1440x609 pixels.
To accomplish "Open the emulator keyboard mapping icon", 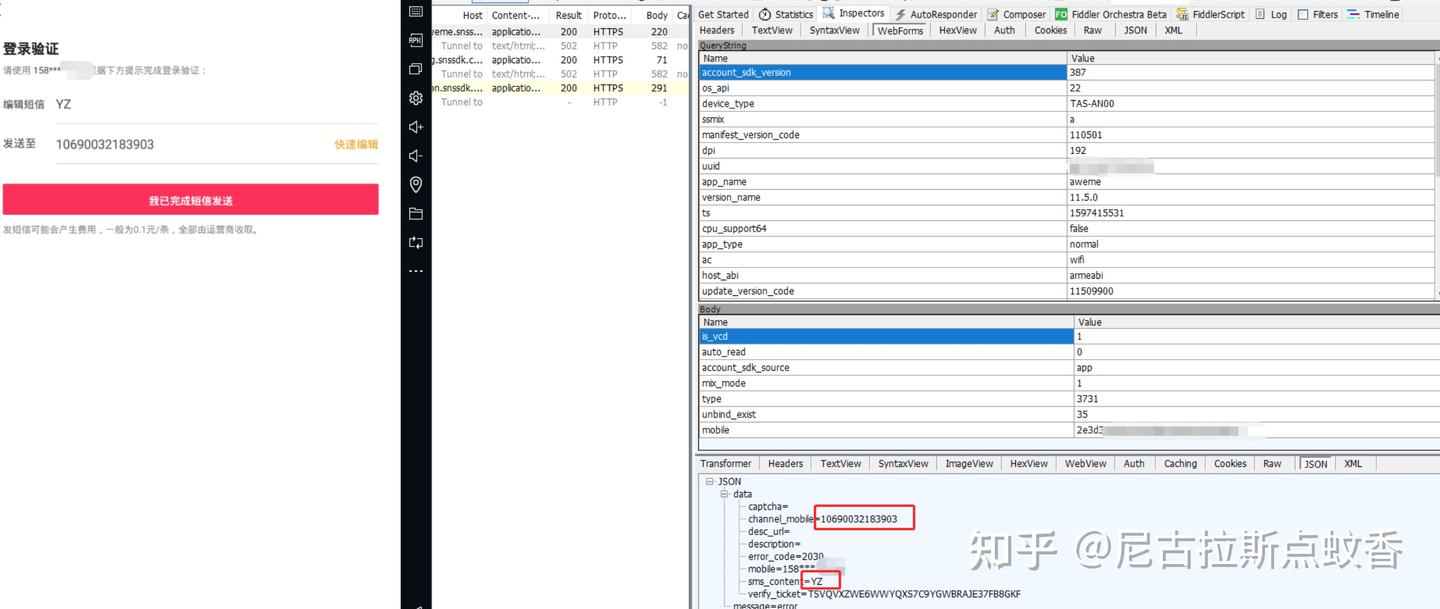I will click(416, 12).
